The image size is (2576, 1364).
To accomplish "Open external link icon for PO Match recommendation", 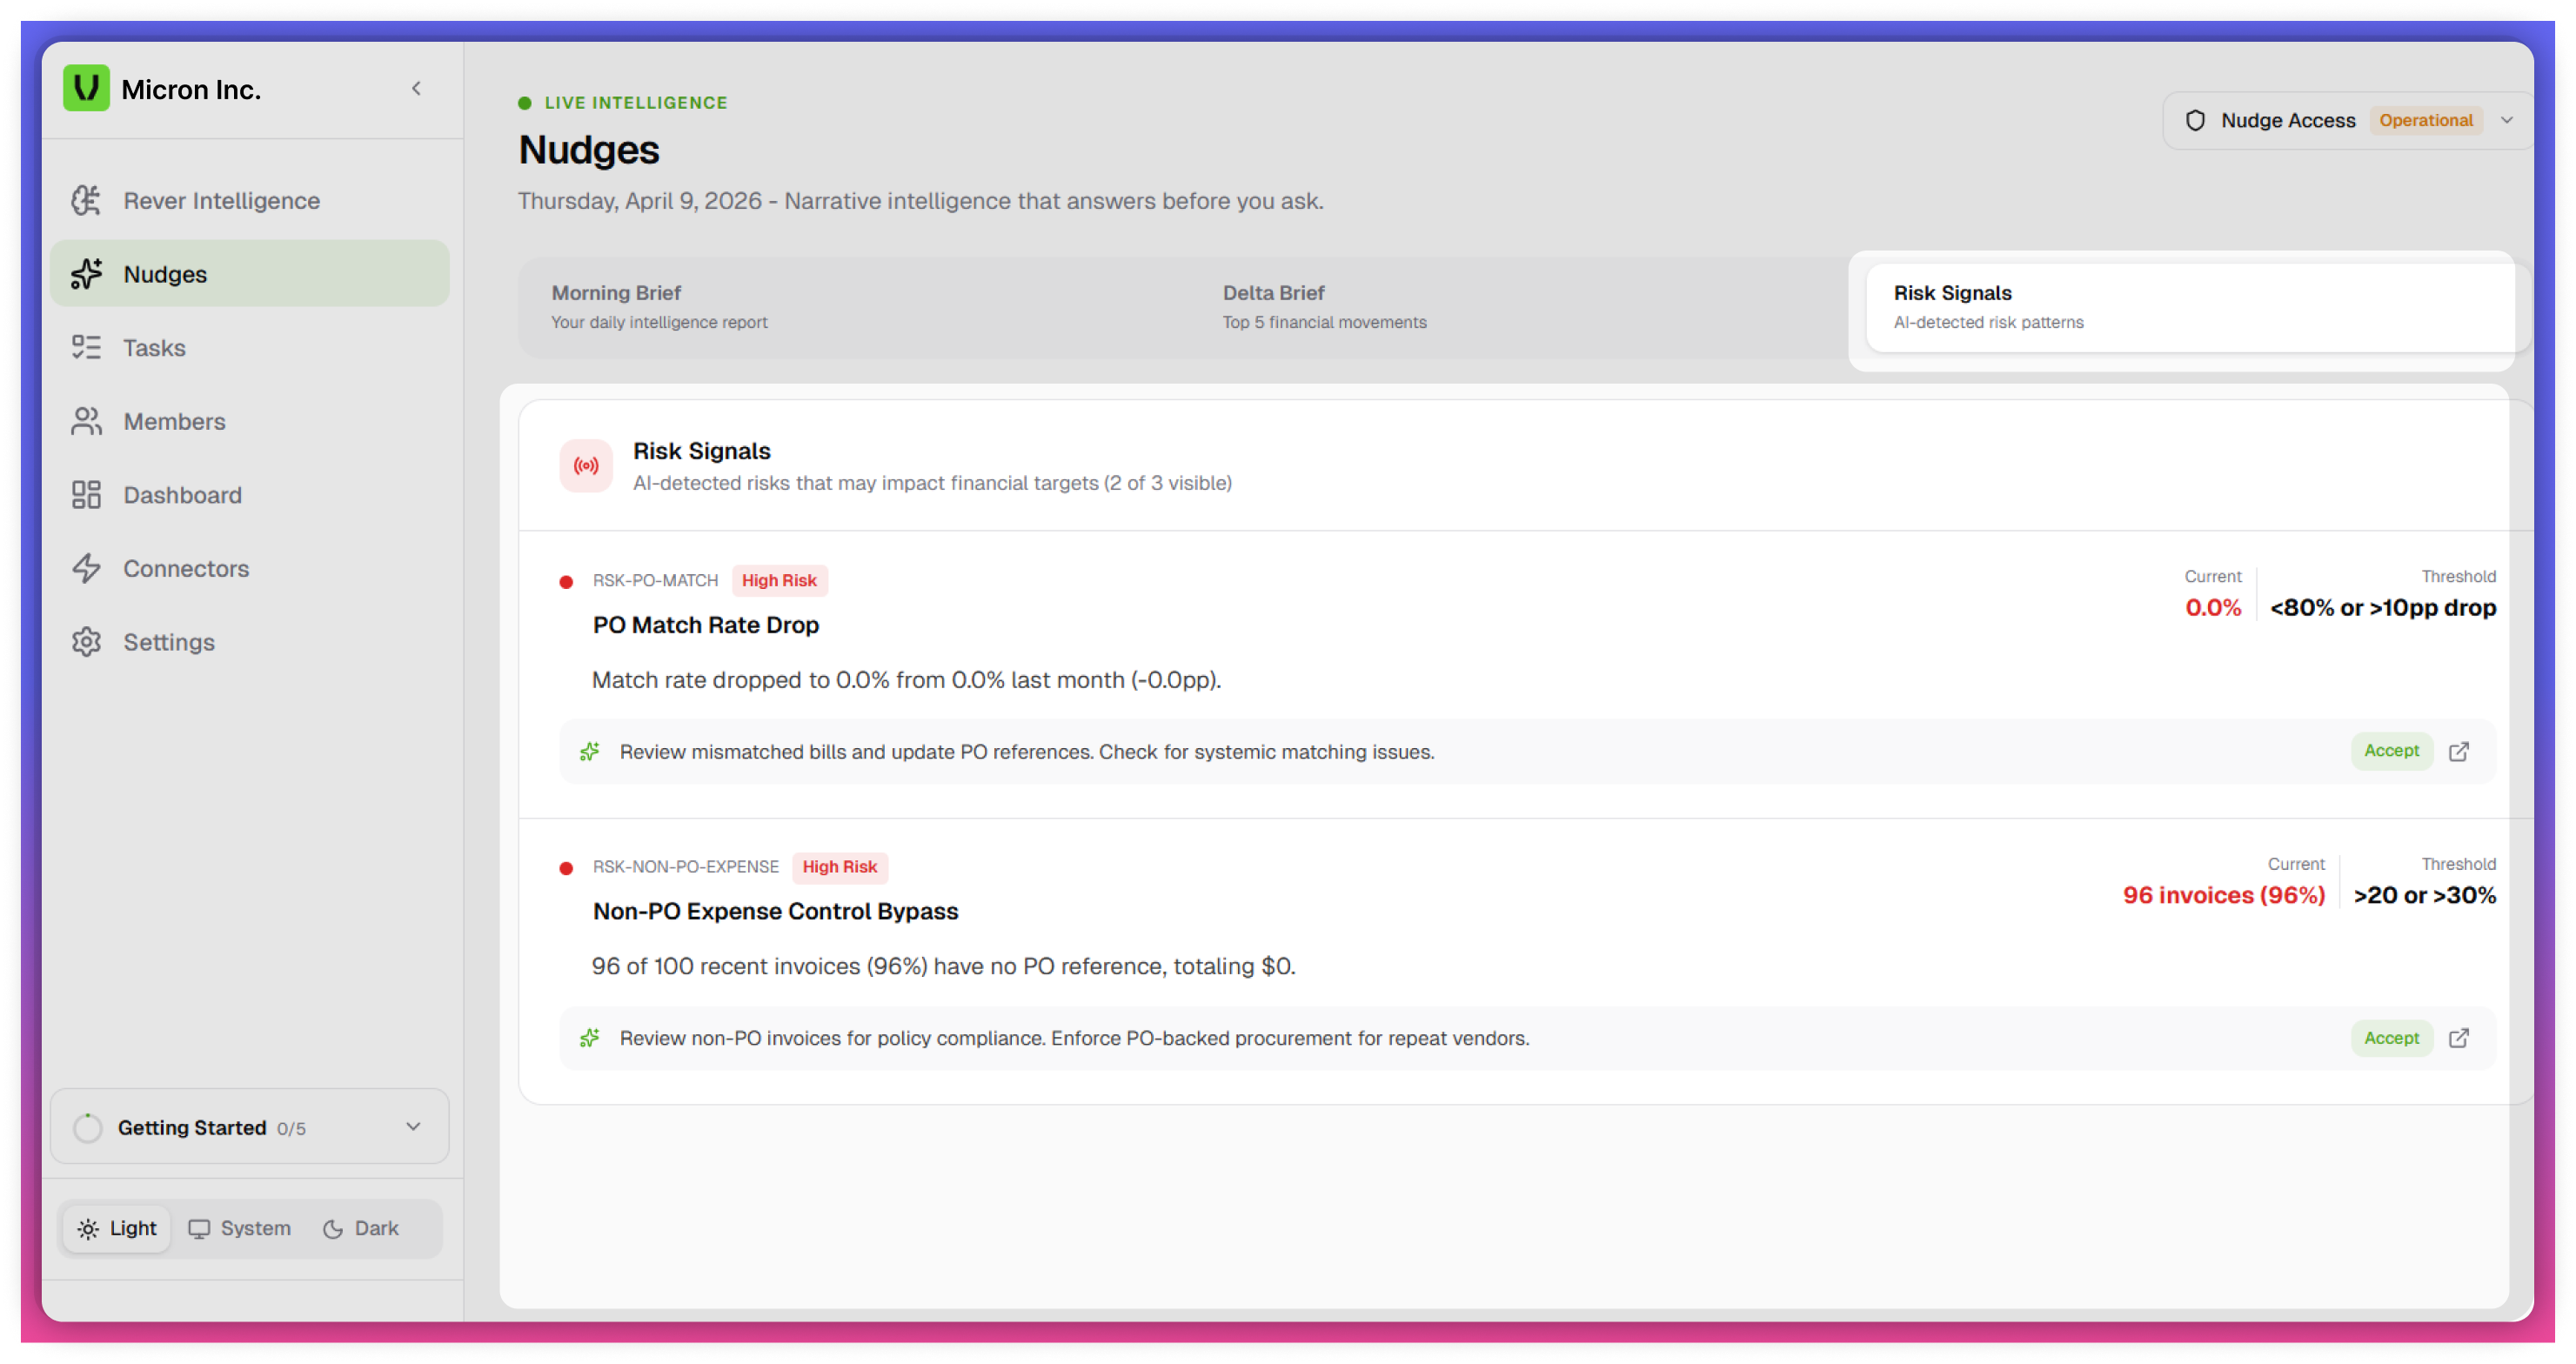I will tap(2459, 751).
